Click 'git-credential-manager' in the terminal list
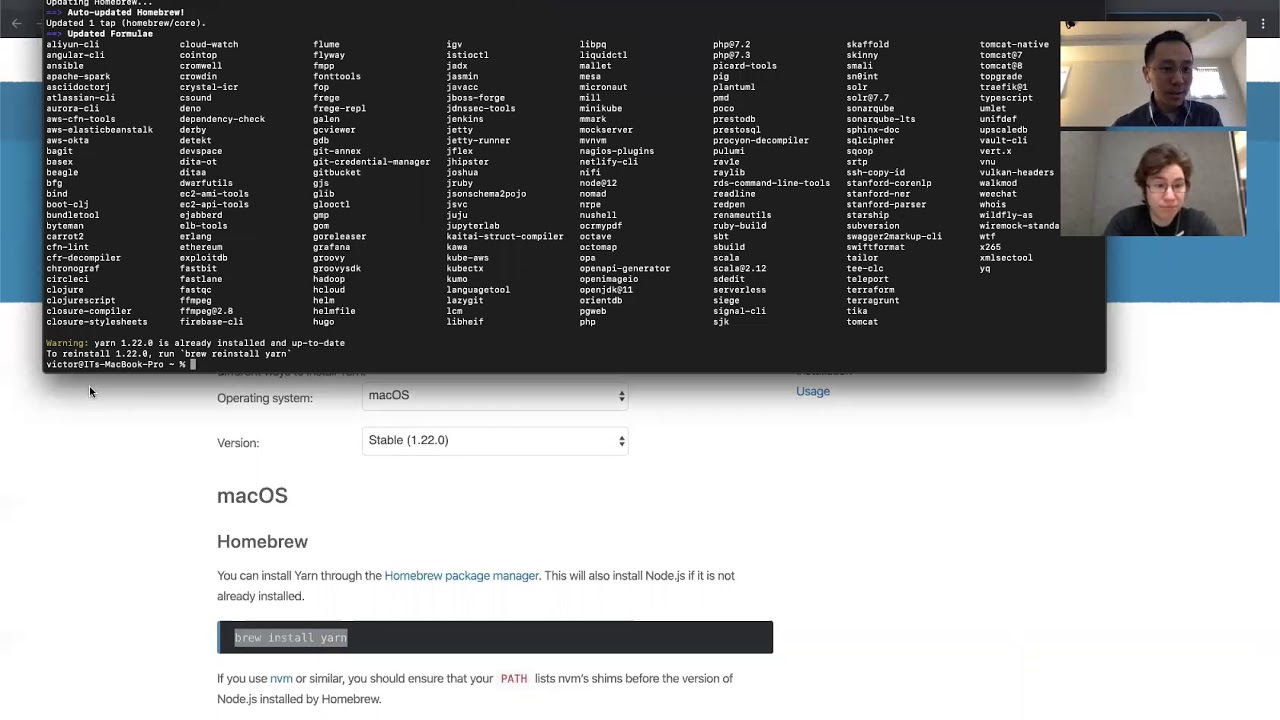The width and height of the screenshot is (1280, 720). (371, 162)
